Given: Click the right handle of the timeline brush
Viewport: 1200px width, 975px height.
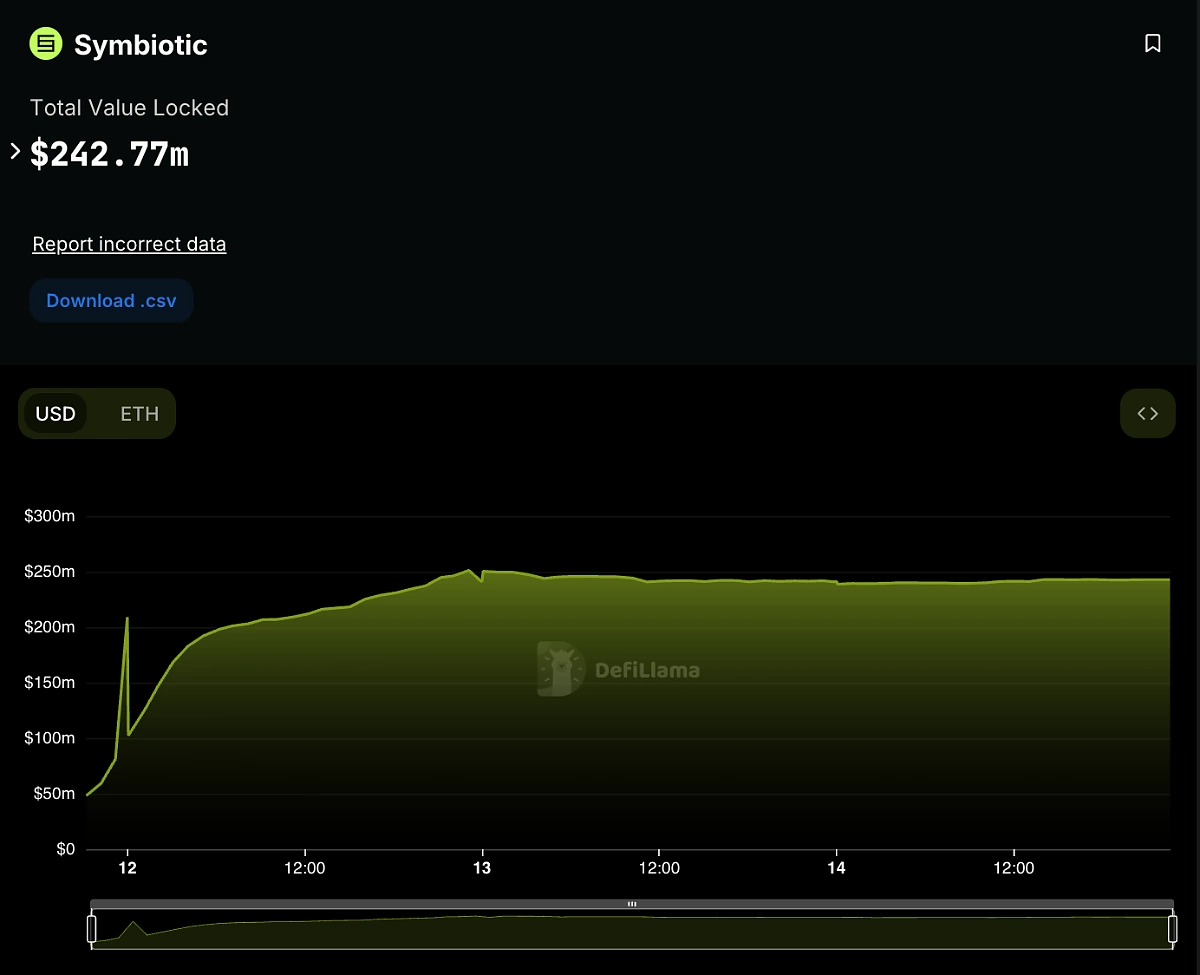Looking at the screenshot, I should point(1172,930).
